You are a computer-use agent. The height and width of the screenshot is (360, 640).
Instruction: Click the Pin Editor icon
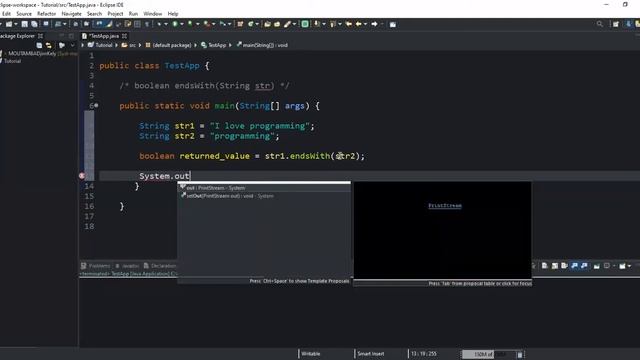pos(393,24)
